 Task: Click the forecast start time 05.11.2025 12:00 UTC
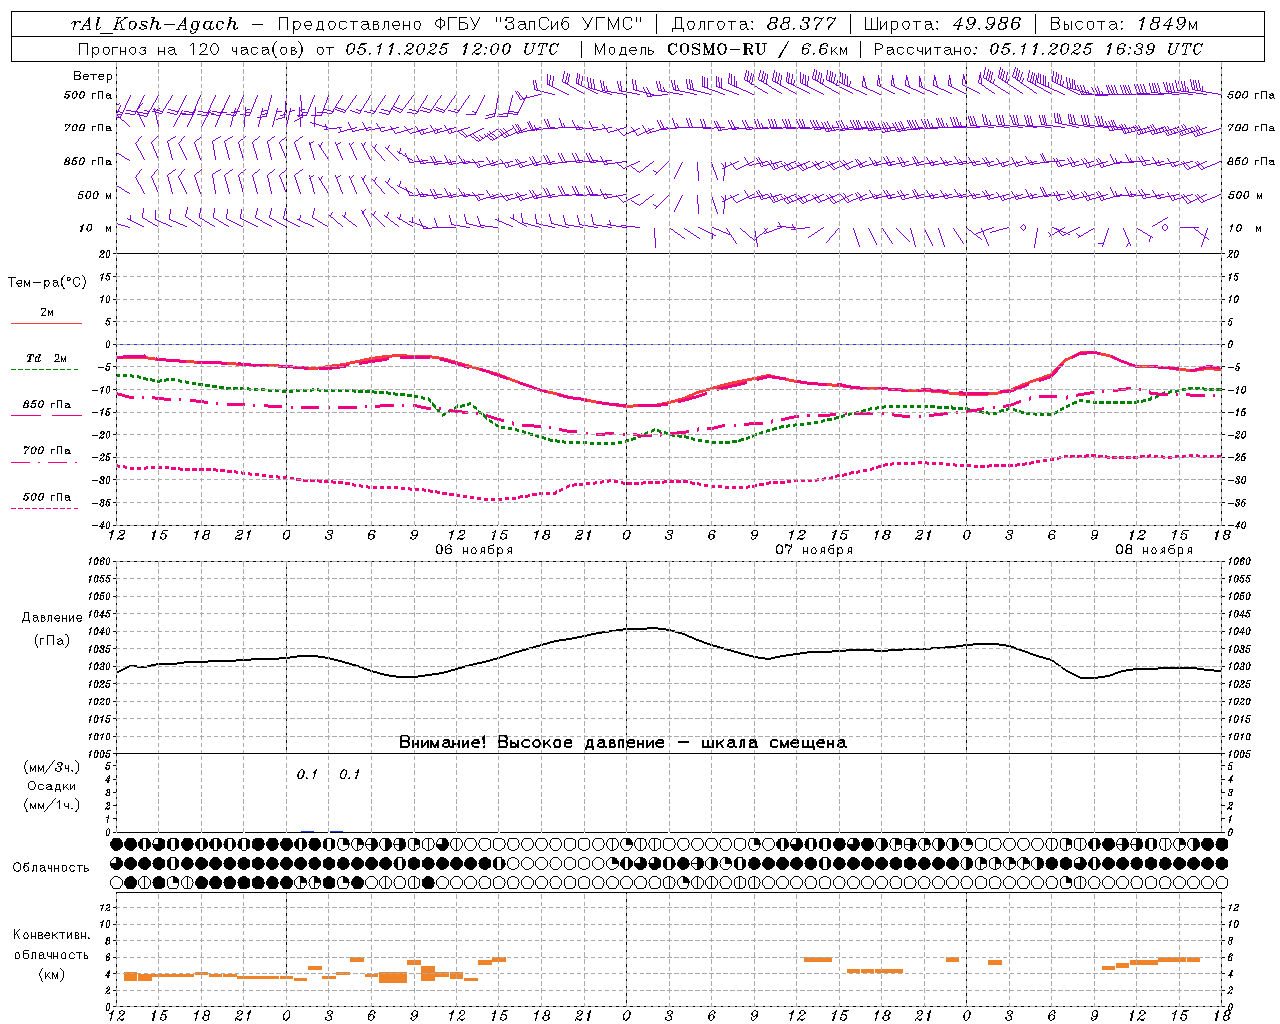(452, 49)
